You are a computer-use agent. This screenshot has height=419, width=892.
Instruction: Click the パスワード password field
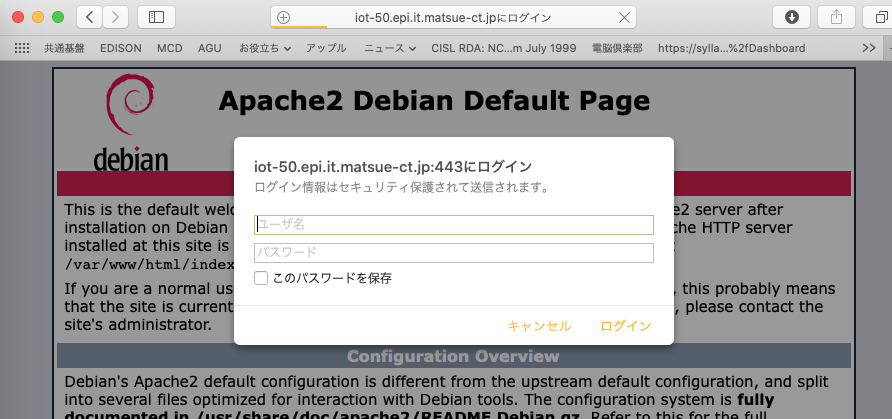point(454,253)
